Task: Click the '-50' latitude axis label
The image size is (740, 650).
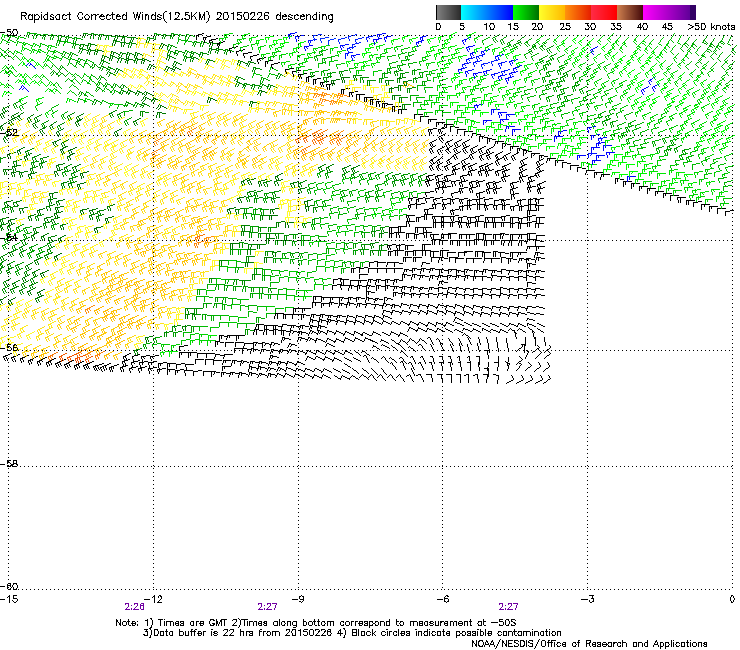Action: click(9, 33)
